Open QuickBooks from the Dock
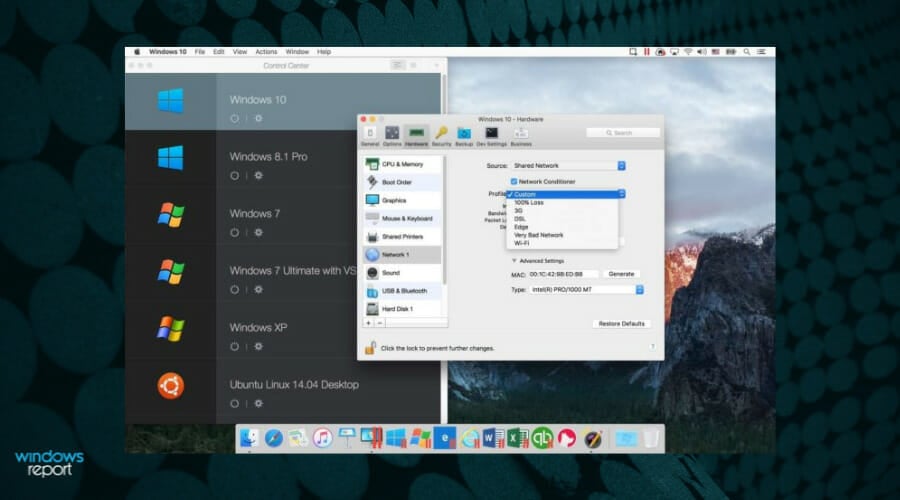Viewport: 900px width, 500px height. pos(542,439)
